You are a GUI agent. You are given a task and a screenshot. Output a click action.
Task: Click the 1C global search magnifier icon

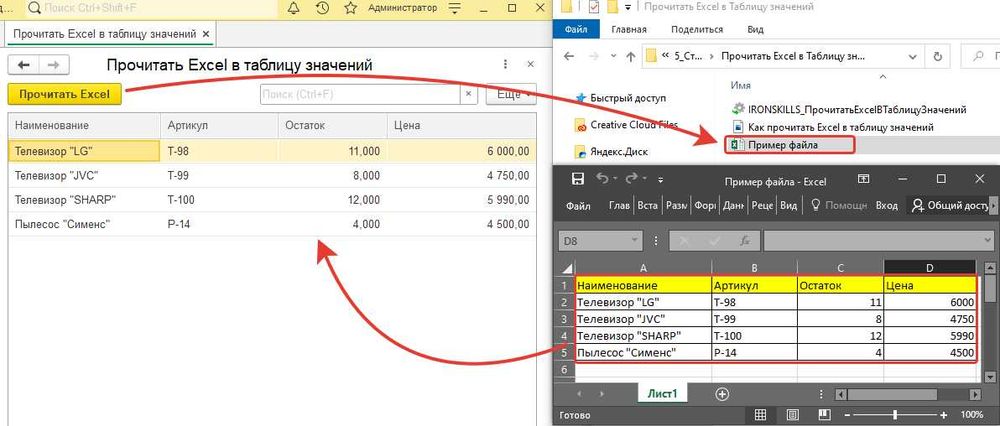pos(34,8)
